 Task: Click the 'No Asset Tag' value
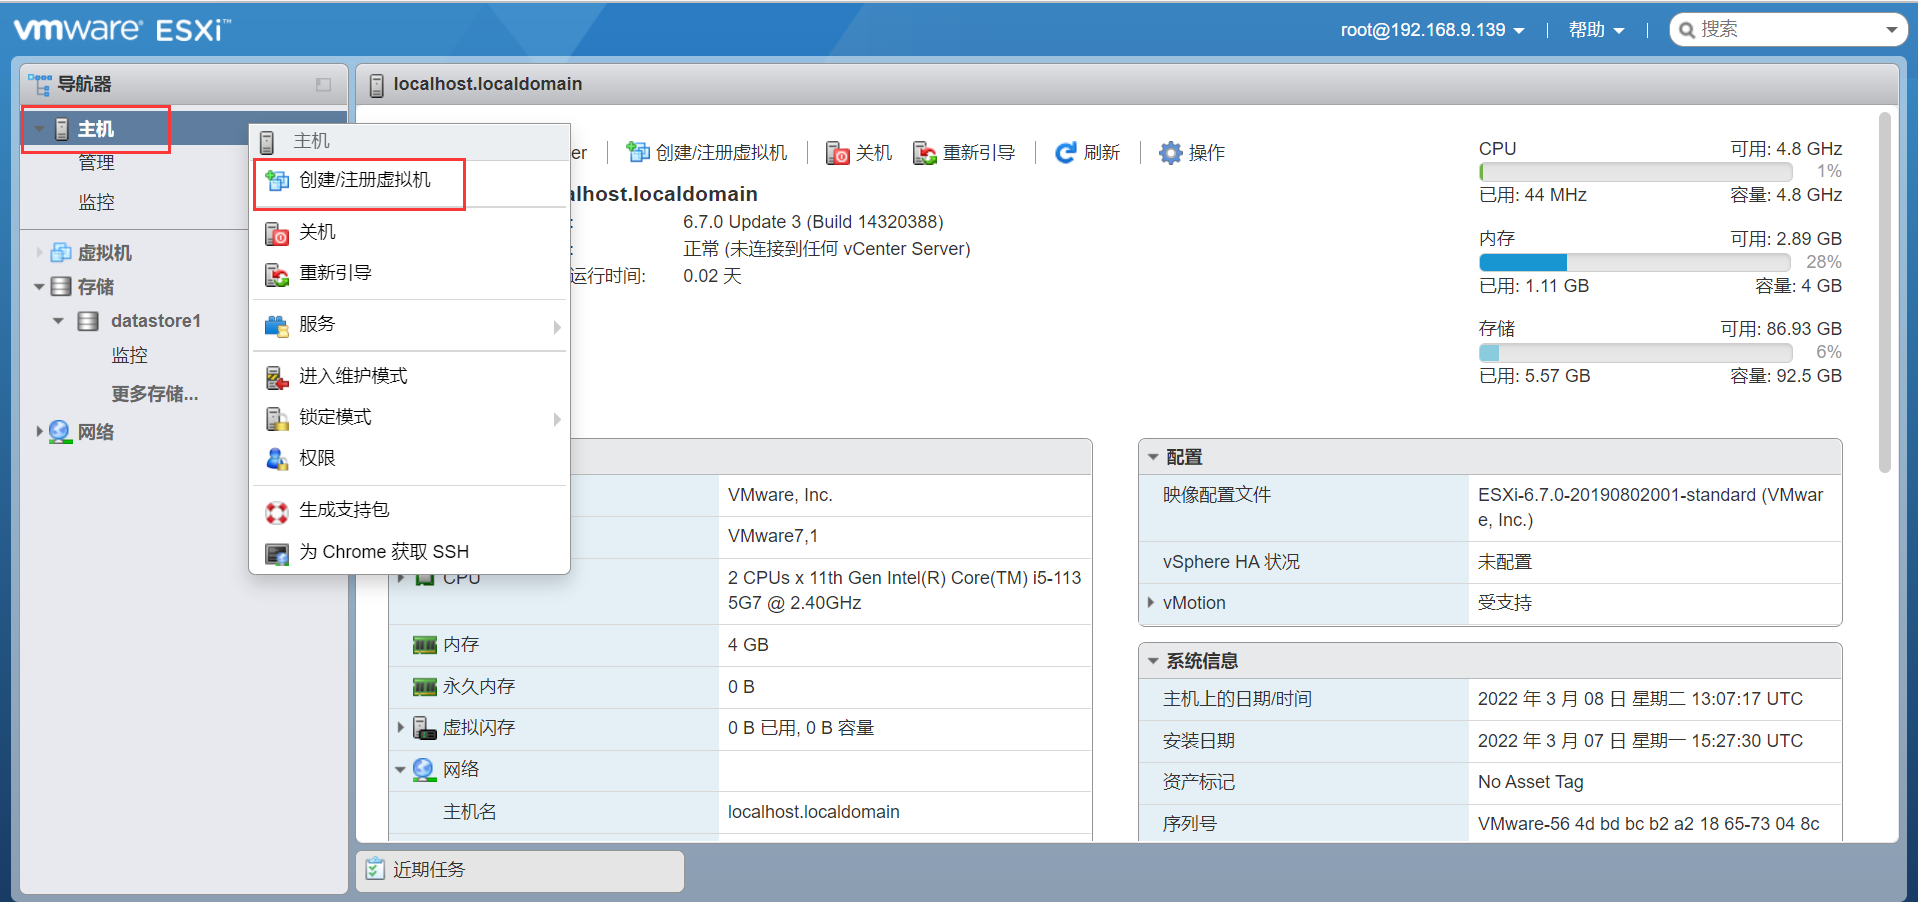tap(1531, 782)
